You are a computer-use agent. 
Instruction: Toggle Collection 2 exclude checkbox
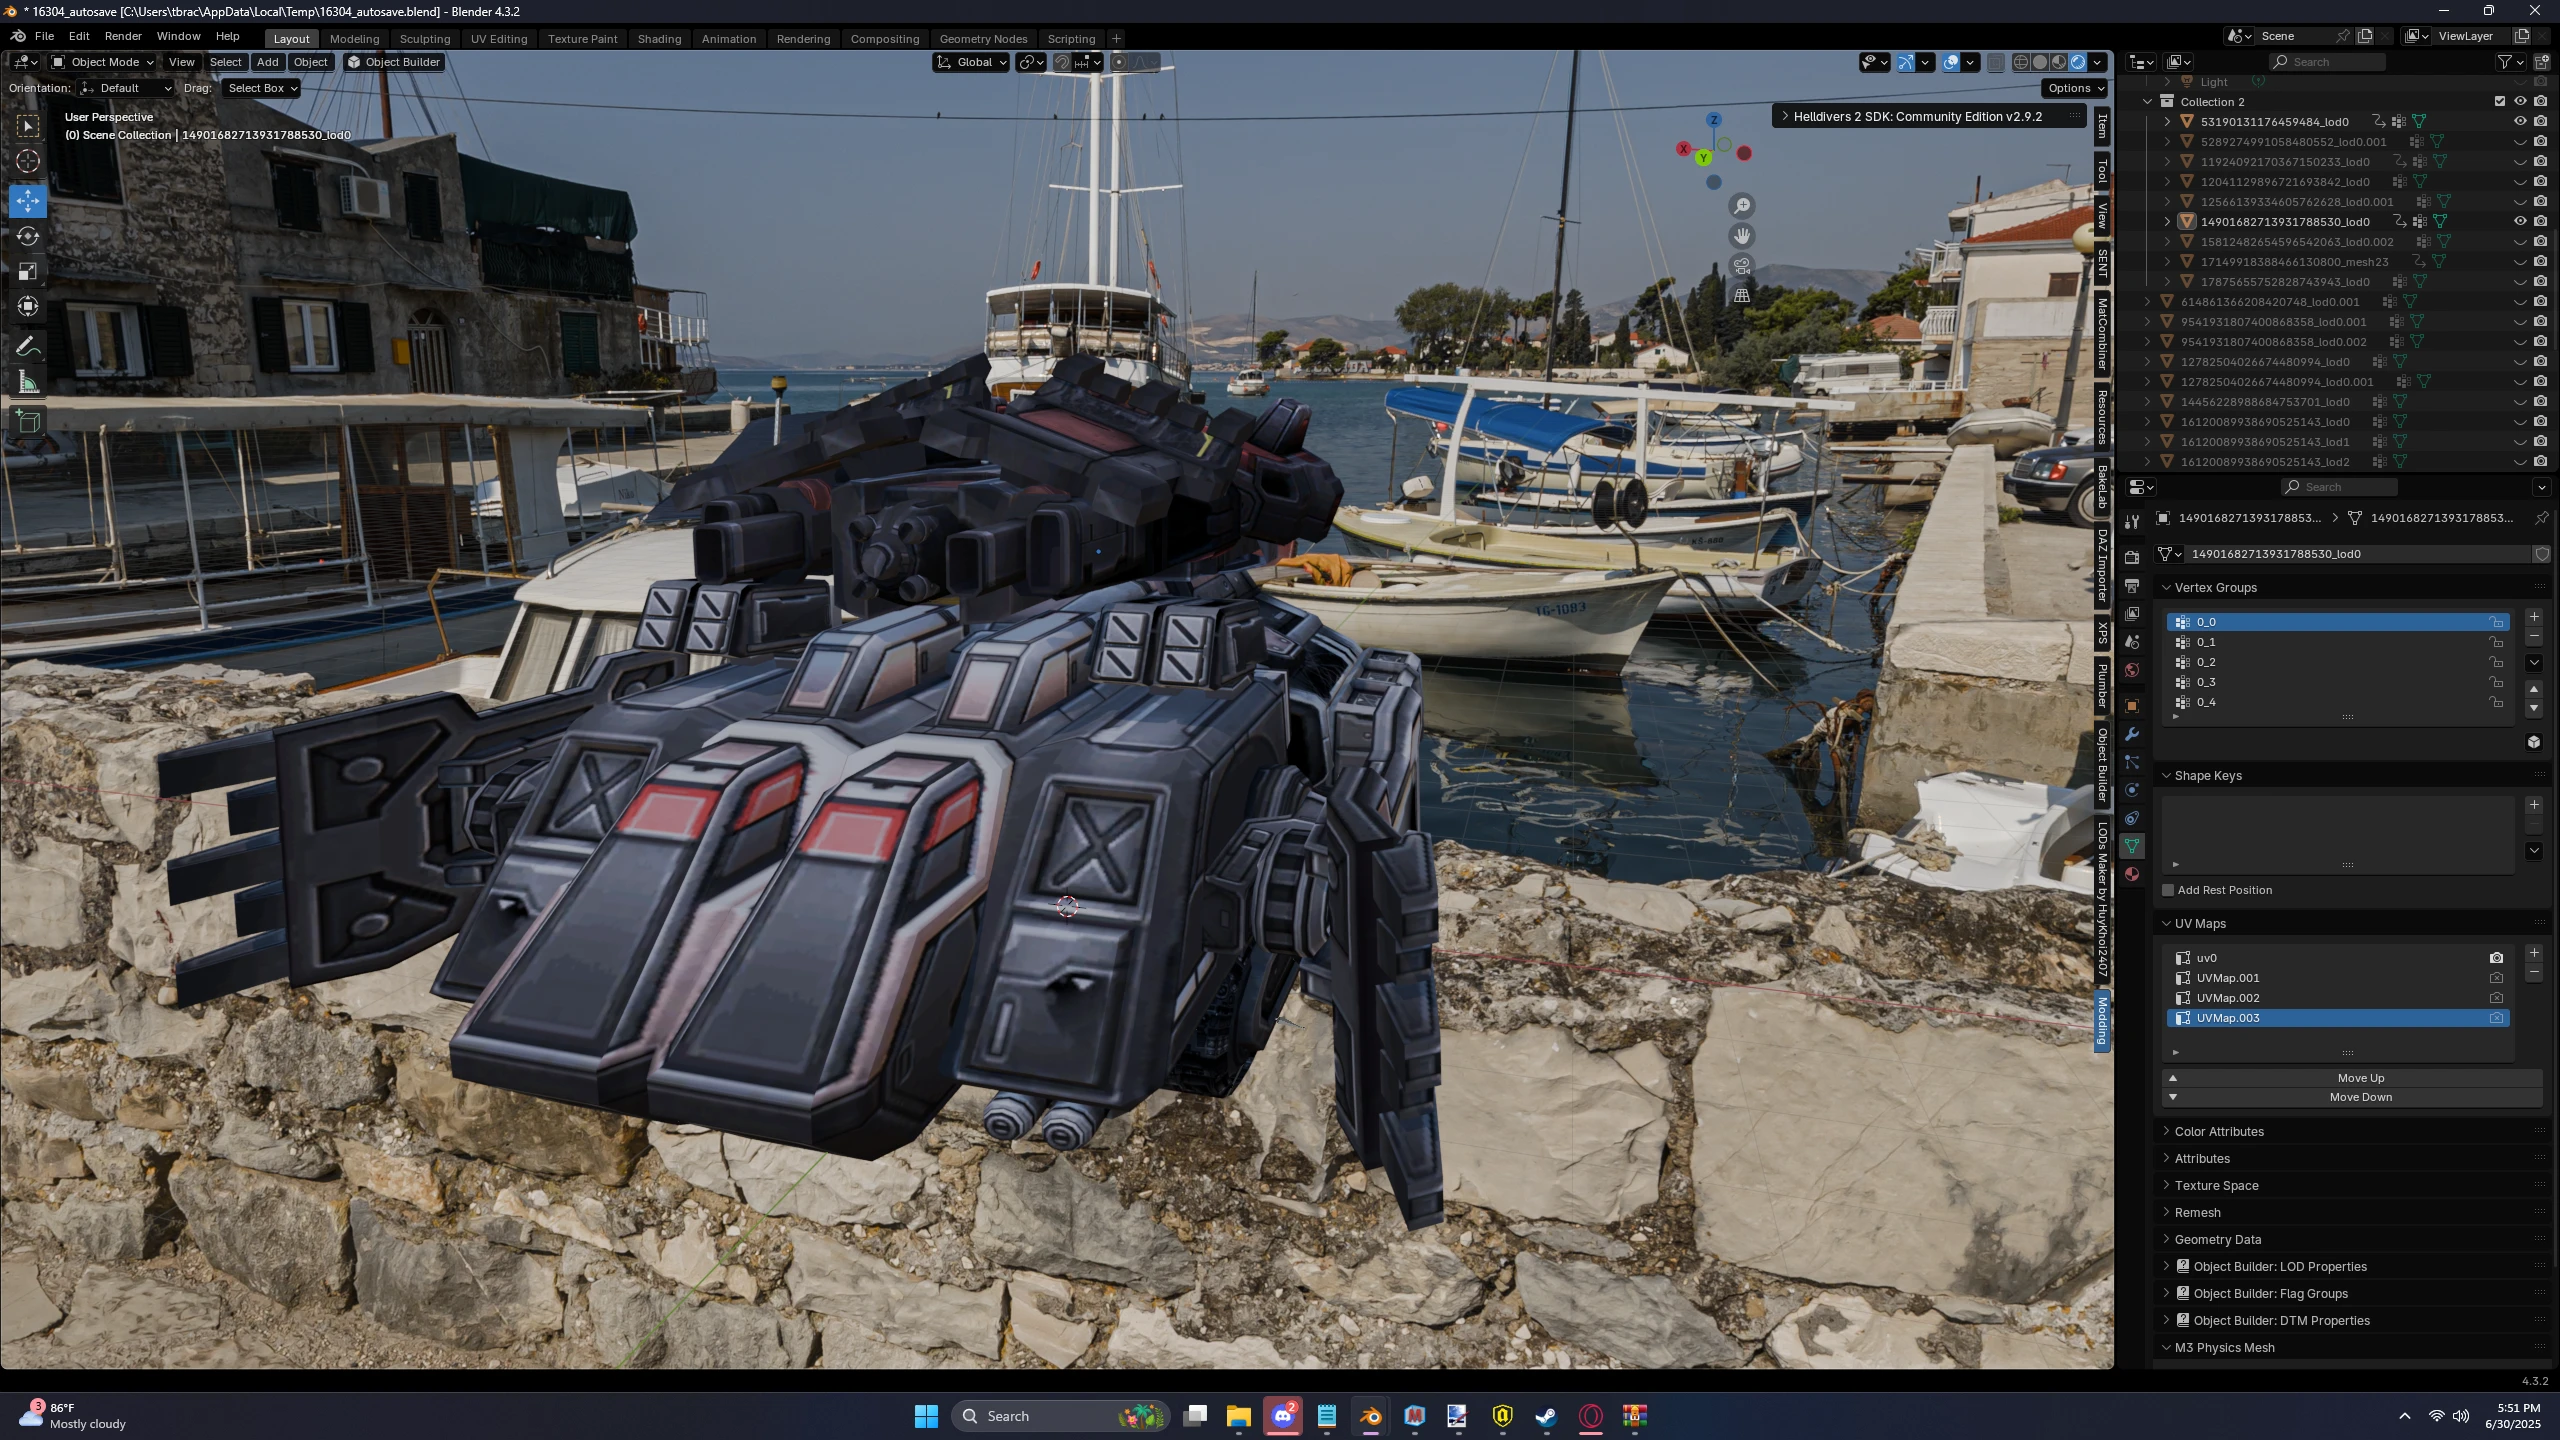tap(2500, 102)
